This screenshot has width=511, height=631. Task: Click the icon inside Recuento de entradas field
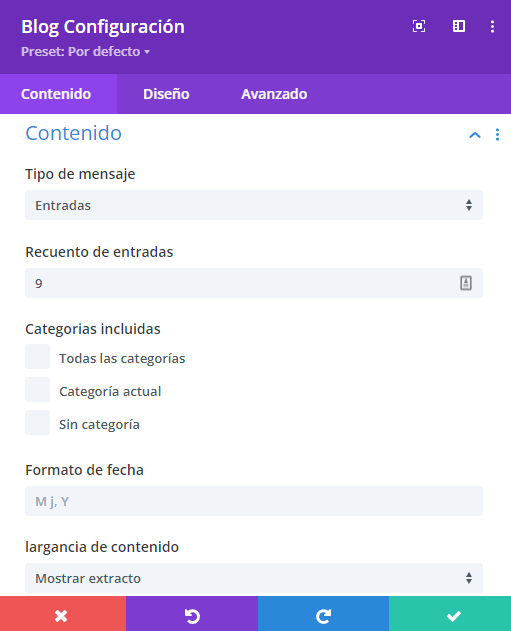(466, 283)
